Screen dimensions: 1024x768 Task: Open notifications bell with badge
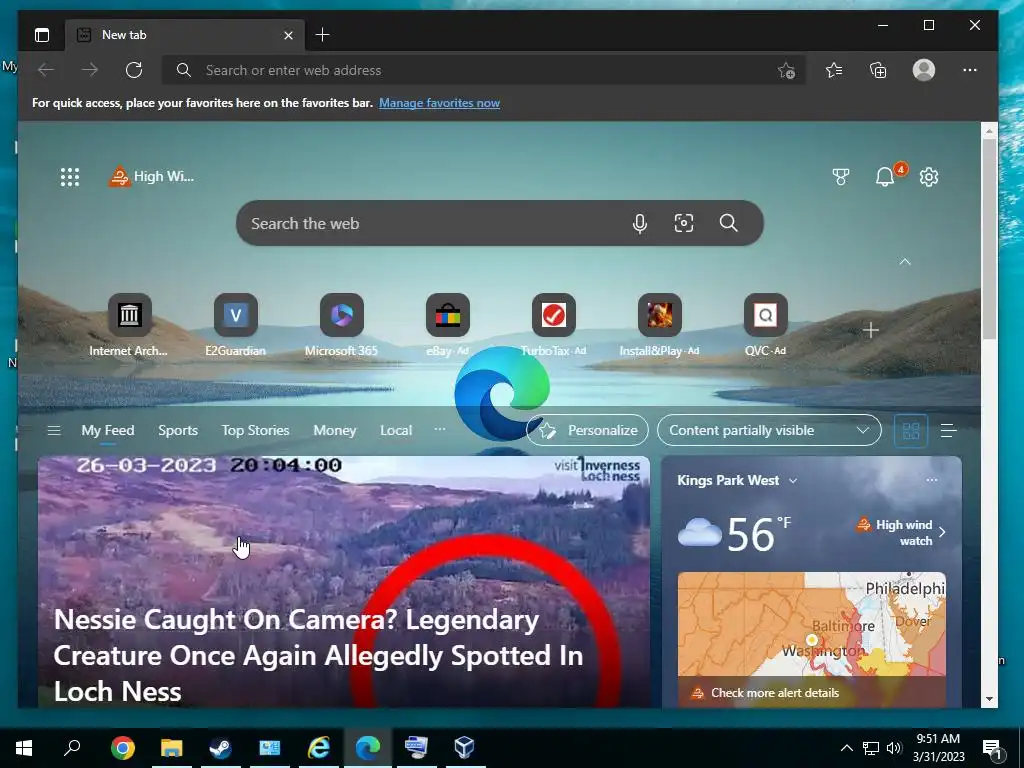tap(886, 176)
